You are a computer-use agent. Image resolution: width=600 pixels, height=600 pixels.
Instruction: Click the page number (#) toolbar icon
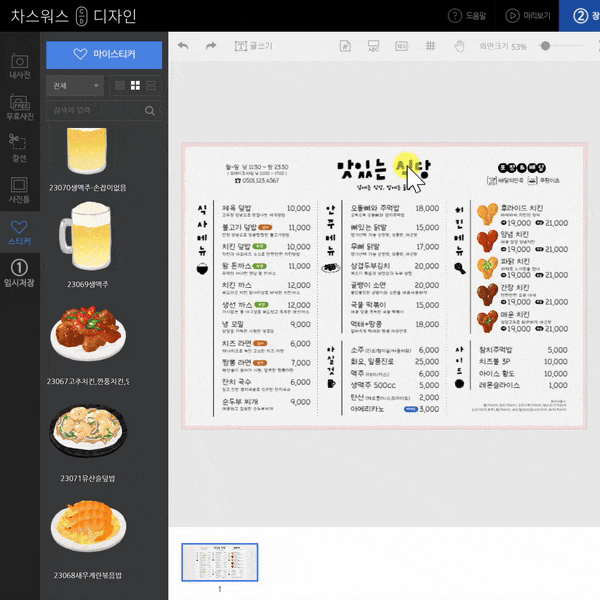345,46
